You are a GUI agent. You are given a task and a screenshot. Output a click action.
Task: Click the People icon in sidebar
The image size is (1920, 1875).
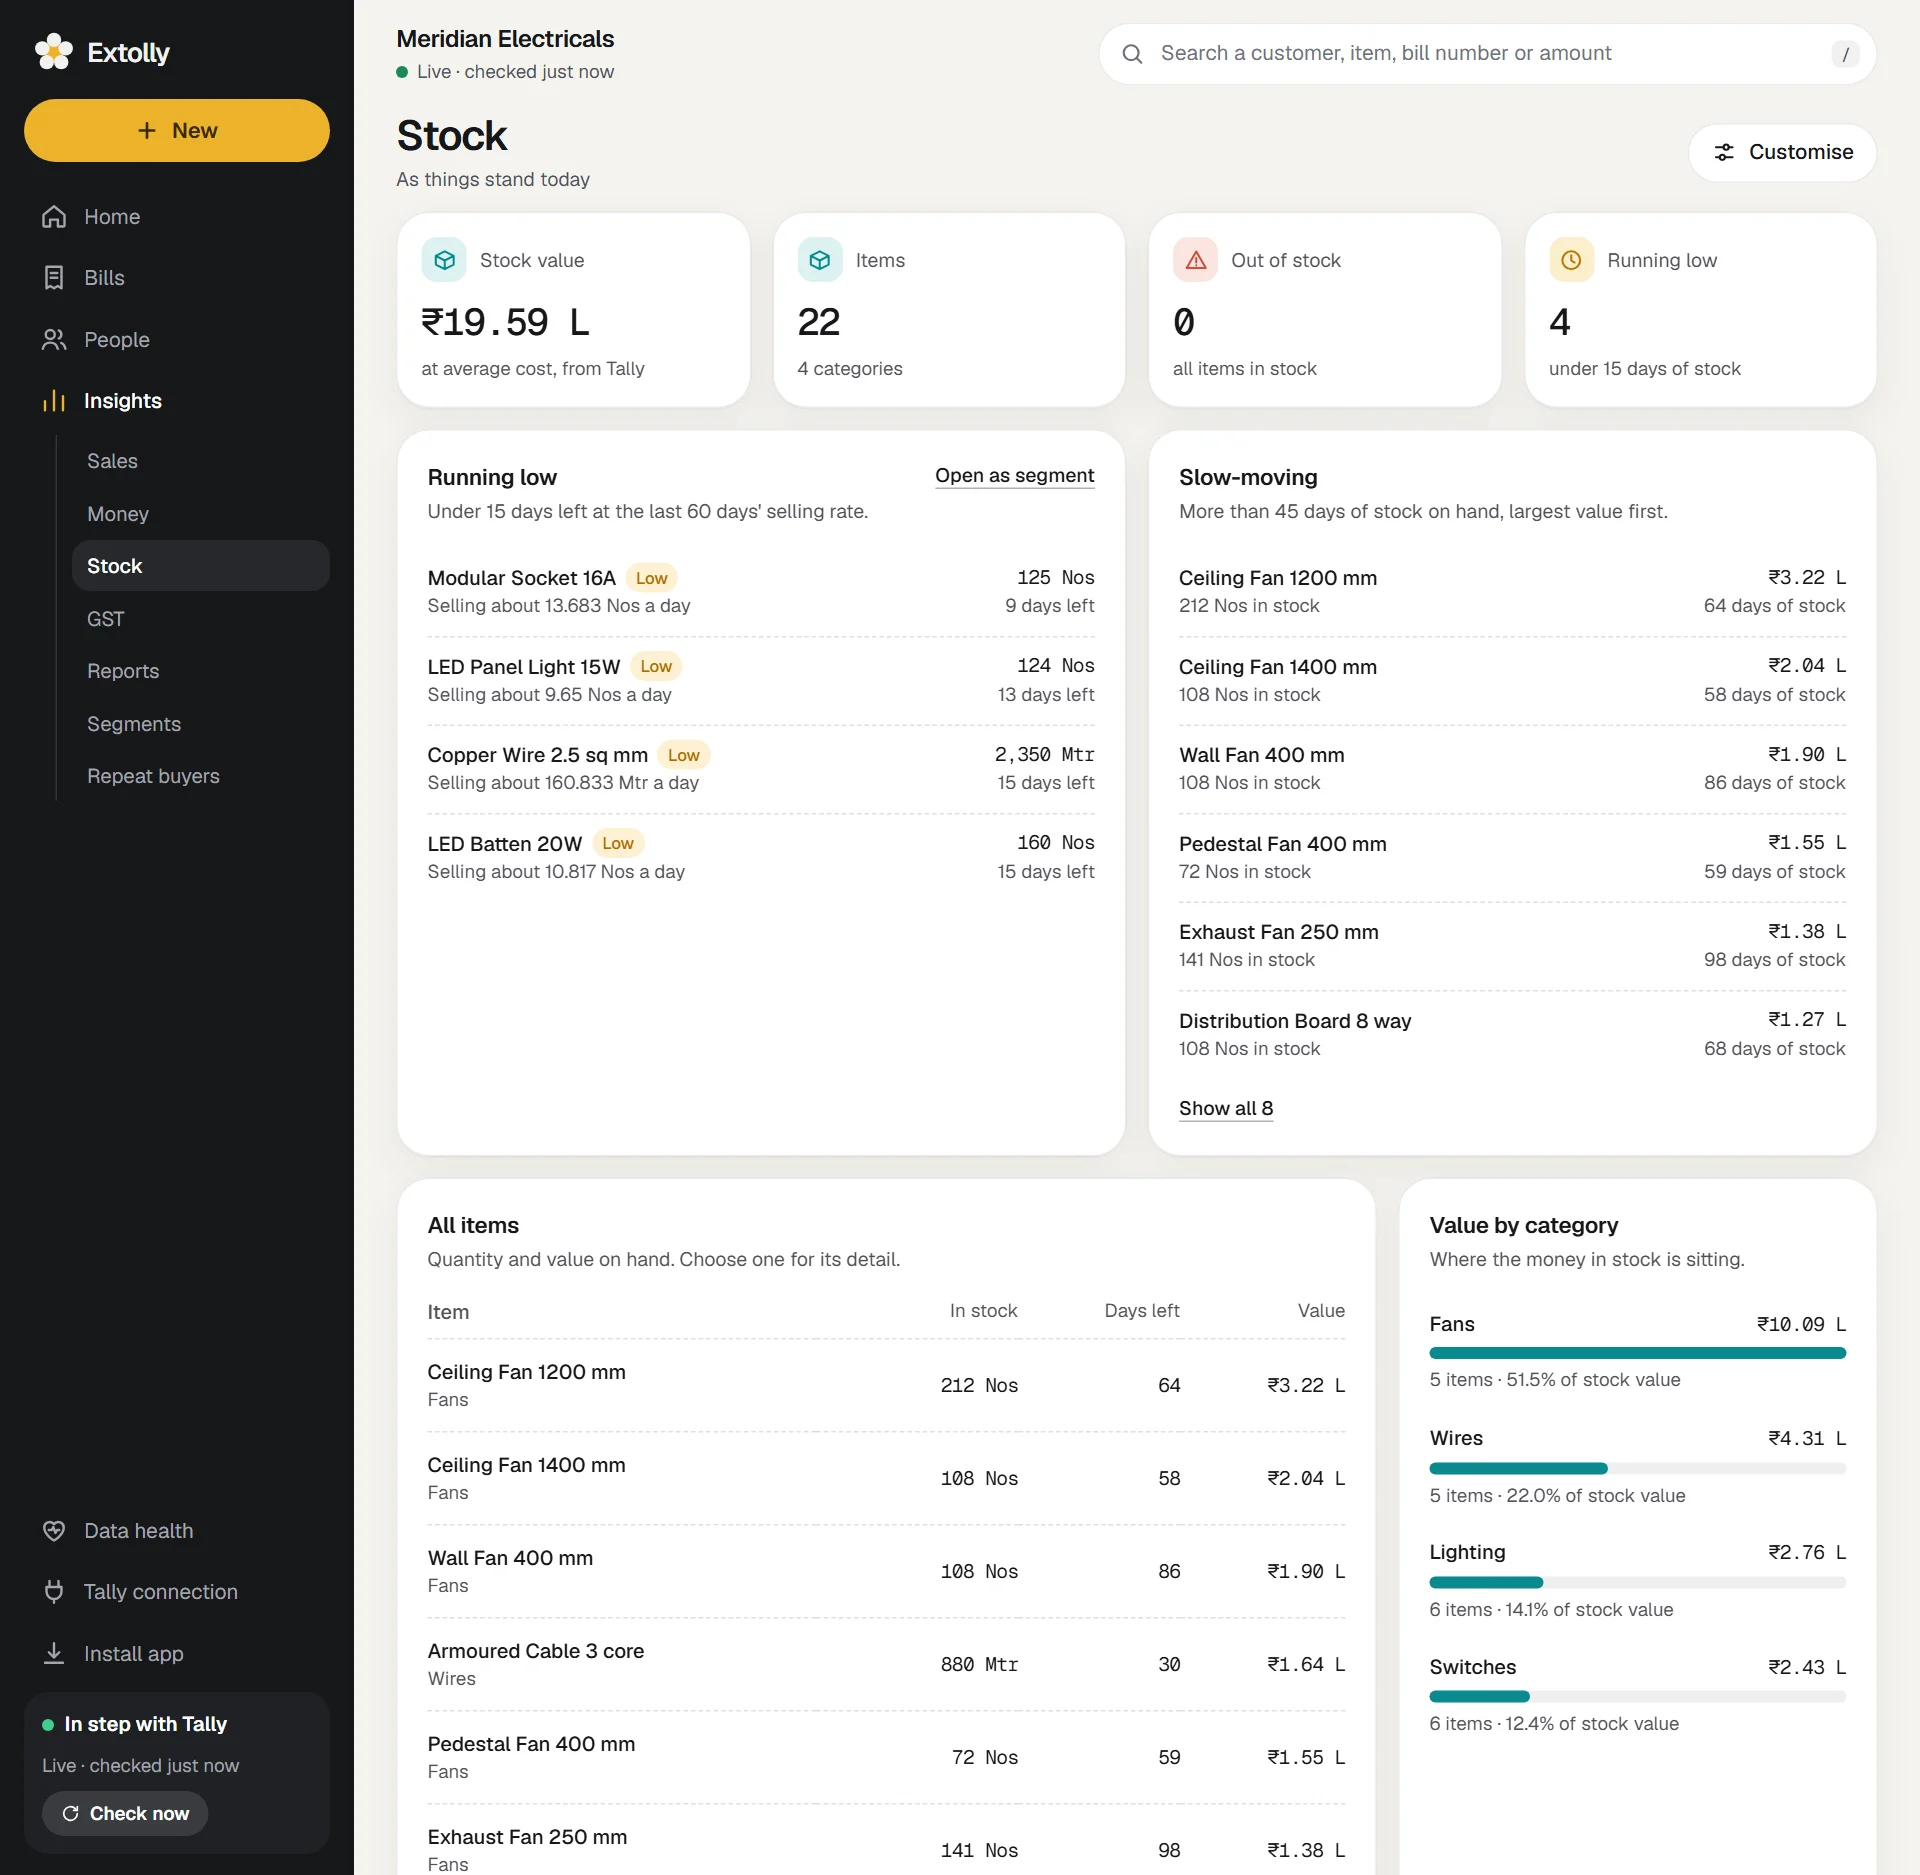tap(54, 340)
